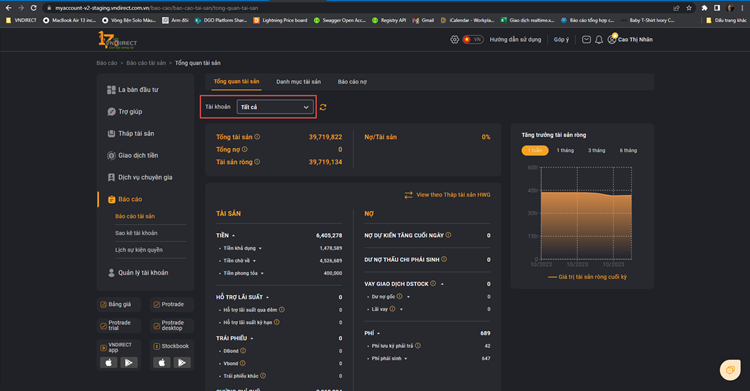Select the 6 tháng chart period
Screen dimensions: 750x391
click(628, 150)
